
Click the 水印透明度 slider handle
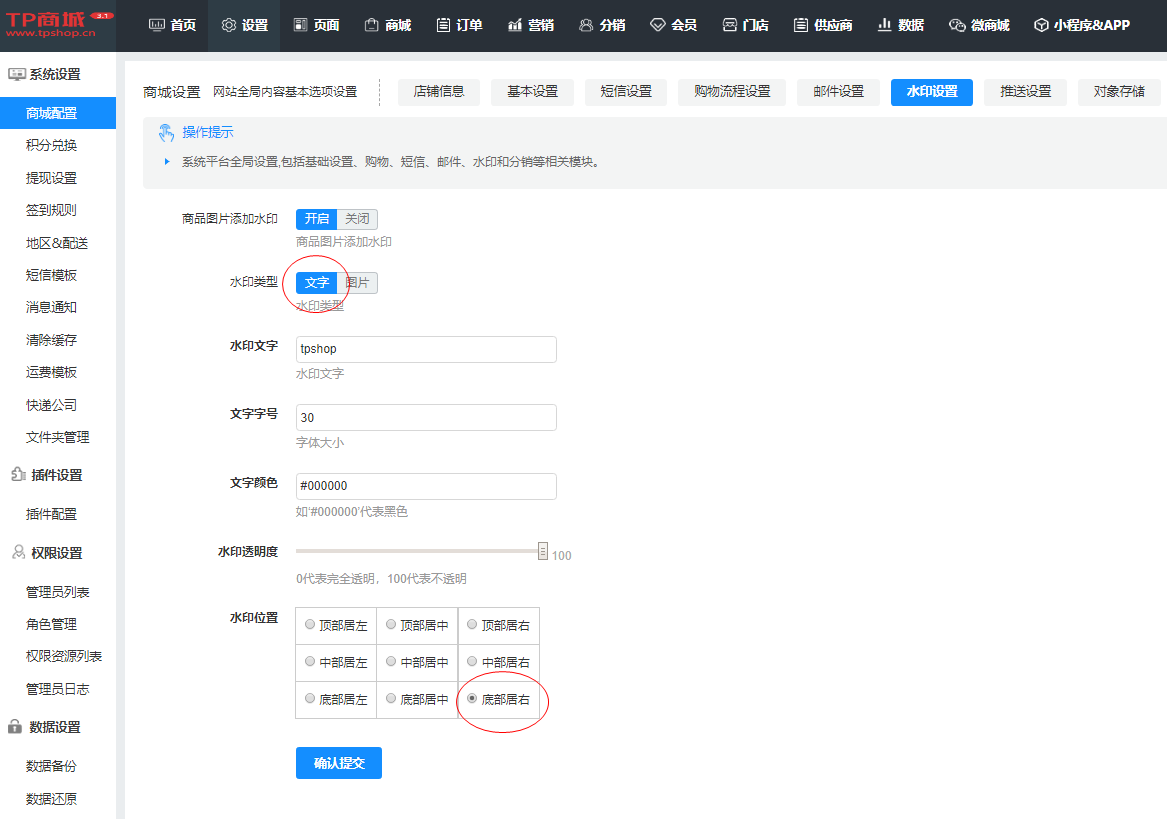click(x=543, y=551)
